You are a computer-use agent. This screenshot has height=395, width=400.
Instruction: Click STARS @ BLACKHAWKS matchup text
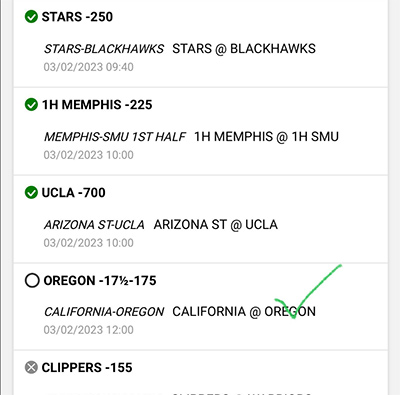tap(244, 49)
